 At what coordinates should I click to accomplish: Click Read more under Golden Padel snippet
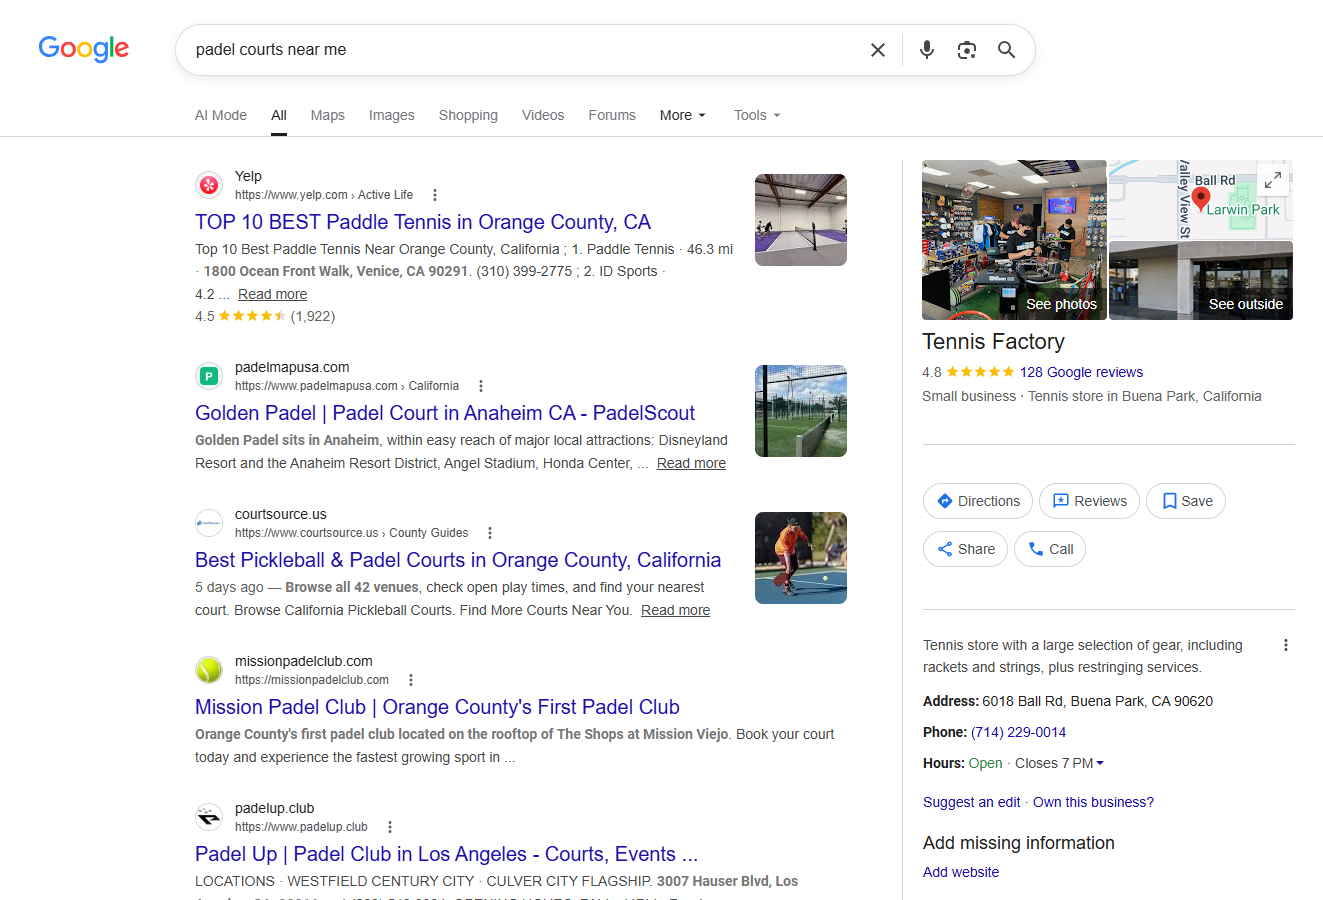pyautogui.click(x=691, y=463)
